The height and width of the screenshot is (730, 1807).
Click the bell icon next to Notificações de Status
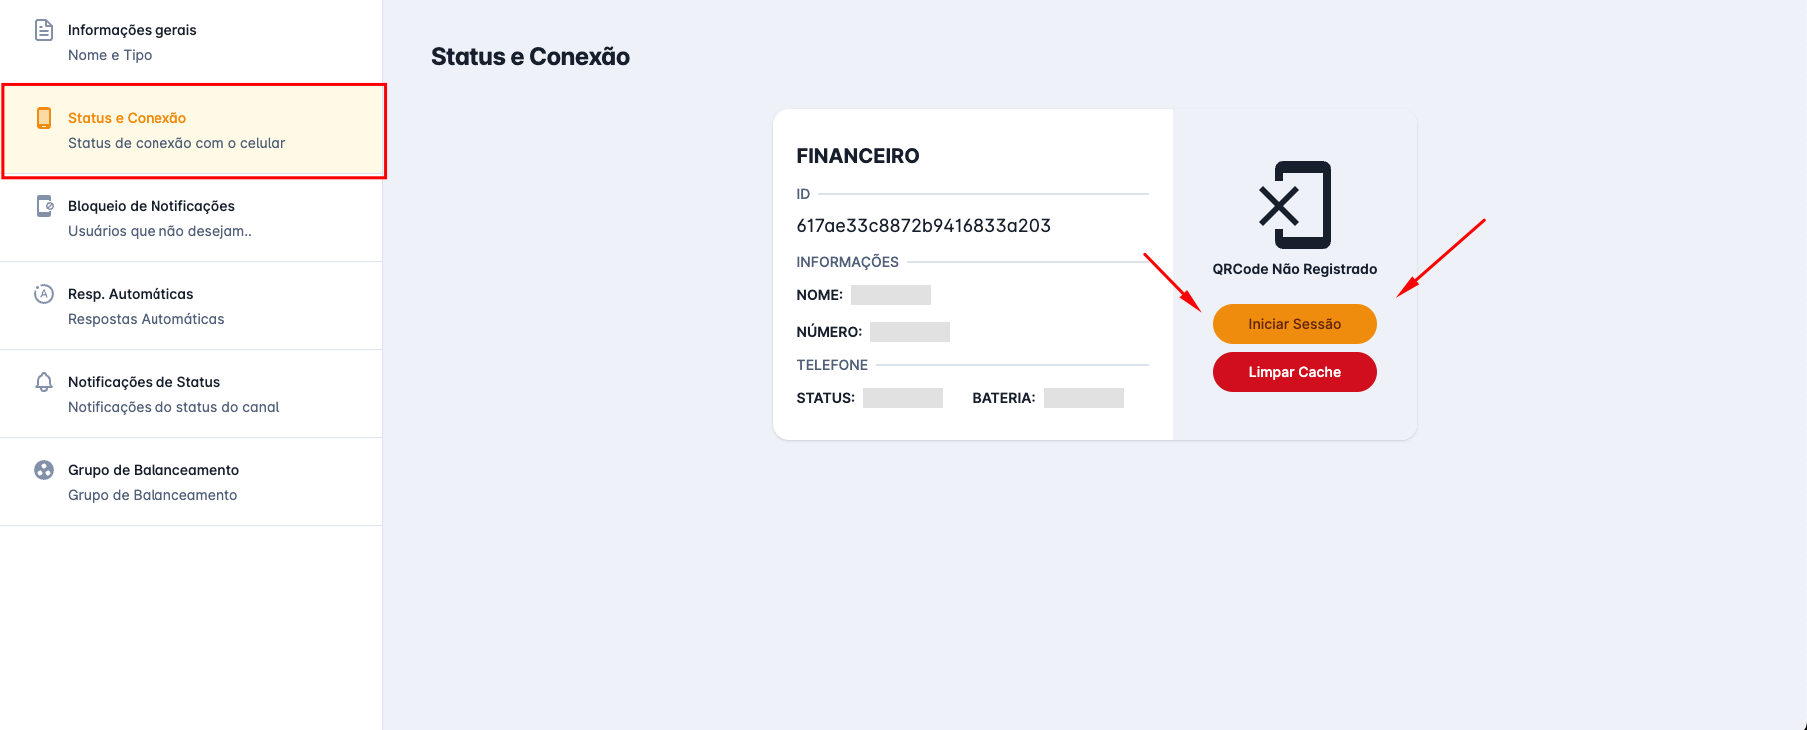[43, 381]
